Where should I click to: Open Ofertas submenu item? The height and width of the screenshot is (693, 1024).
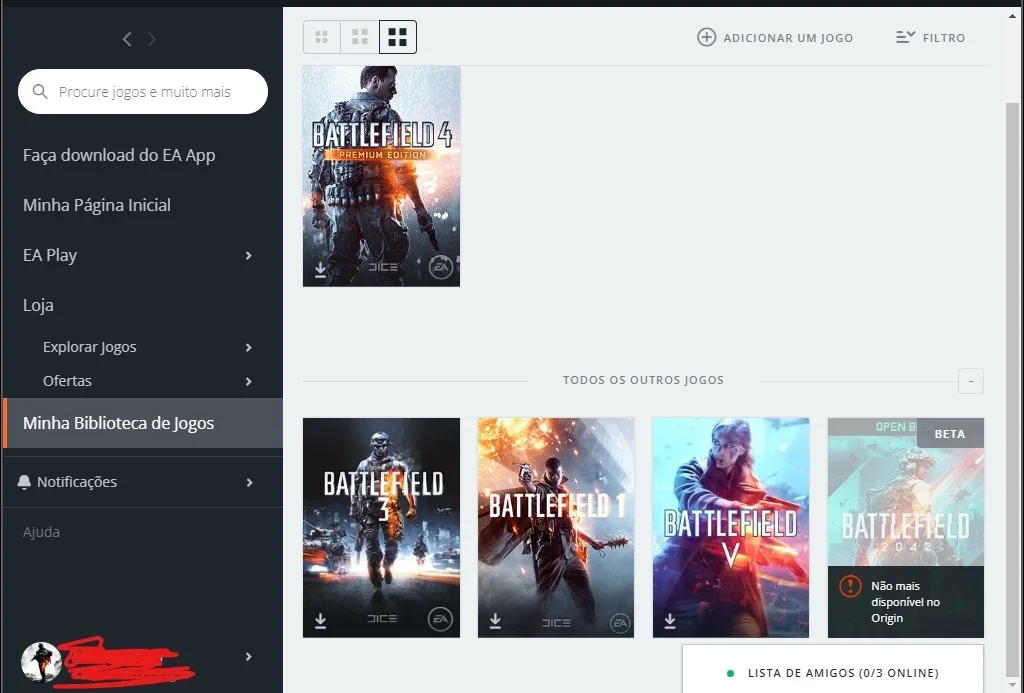coord(67,381)
